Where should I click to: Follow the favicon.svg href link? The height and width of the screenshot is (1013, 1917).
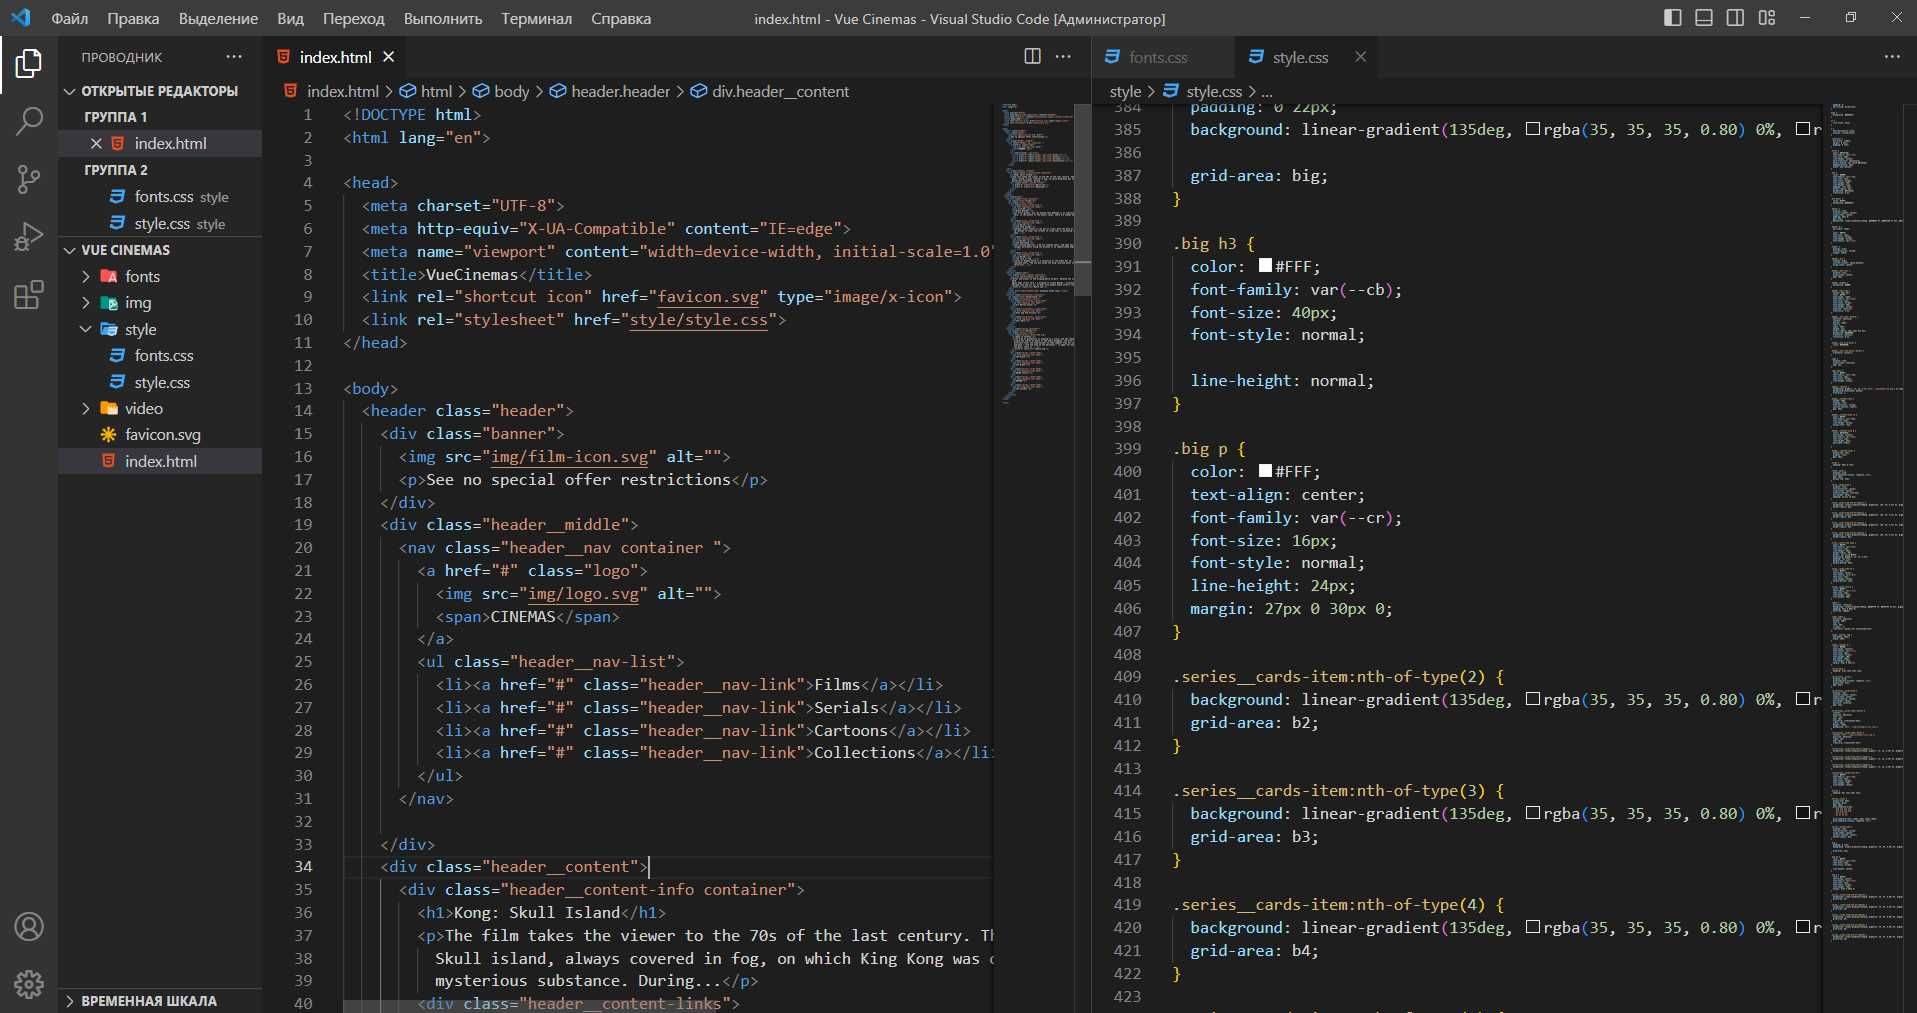coord(708,297)
